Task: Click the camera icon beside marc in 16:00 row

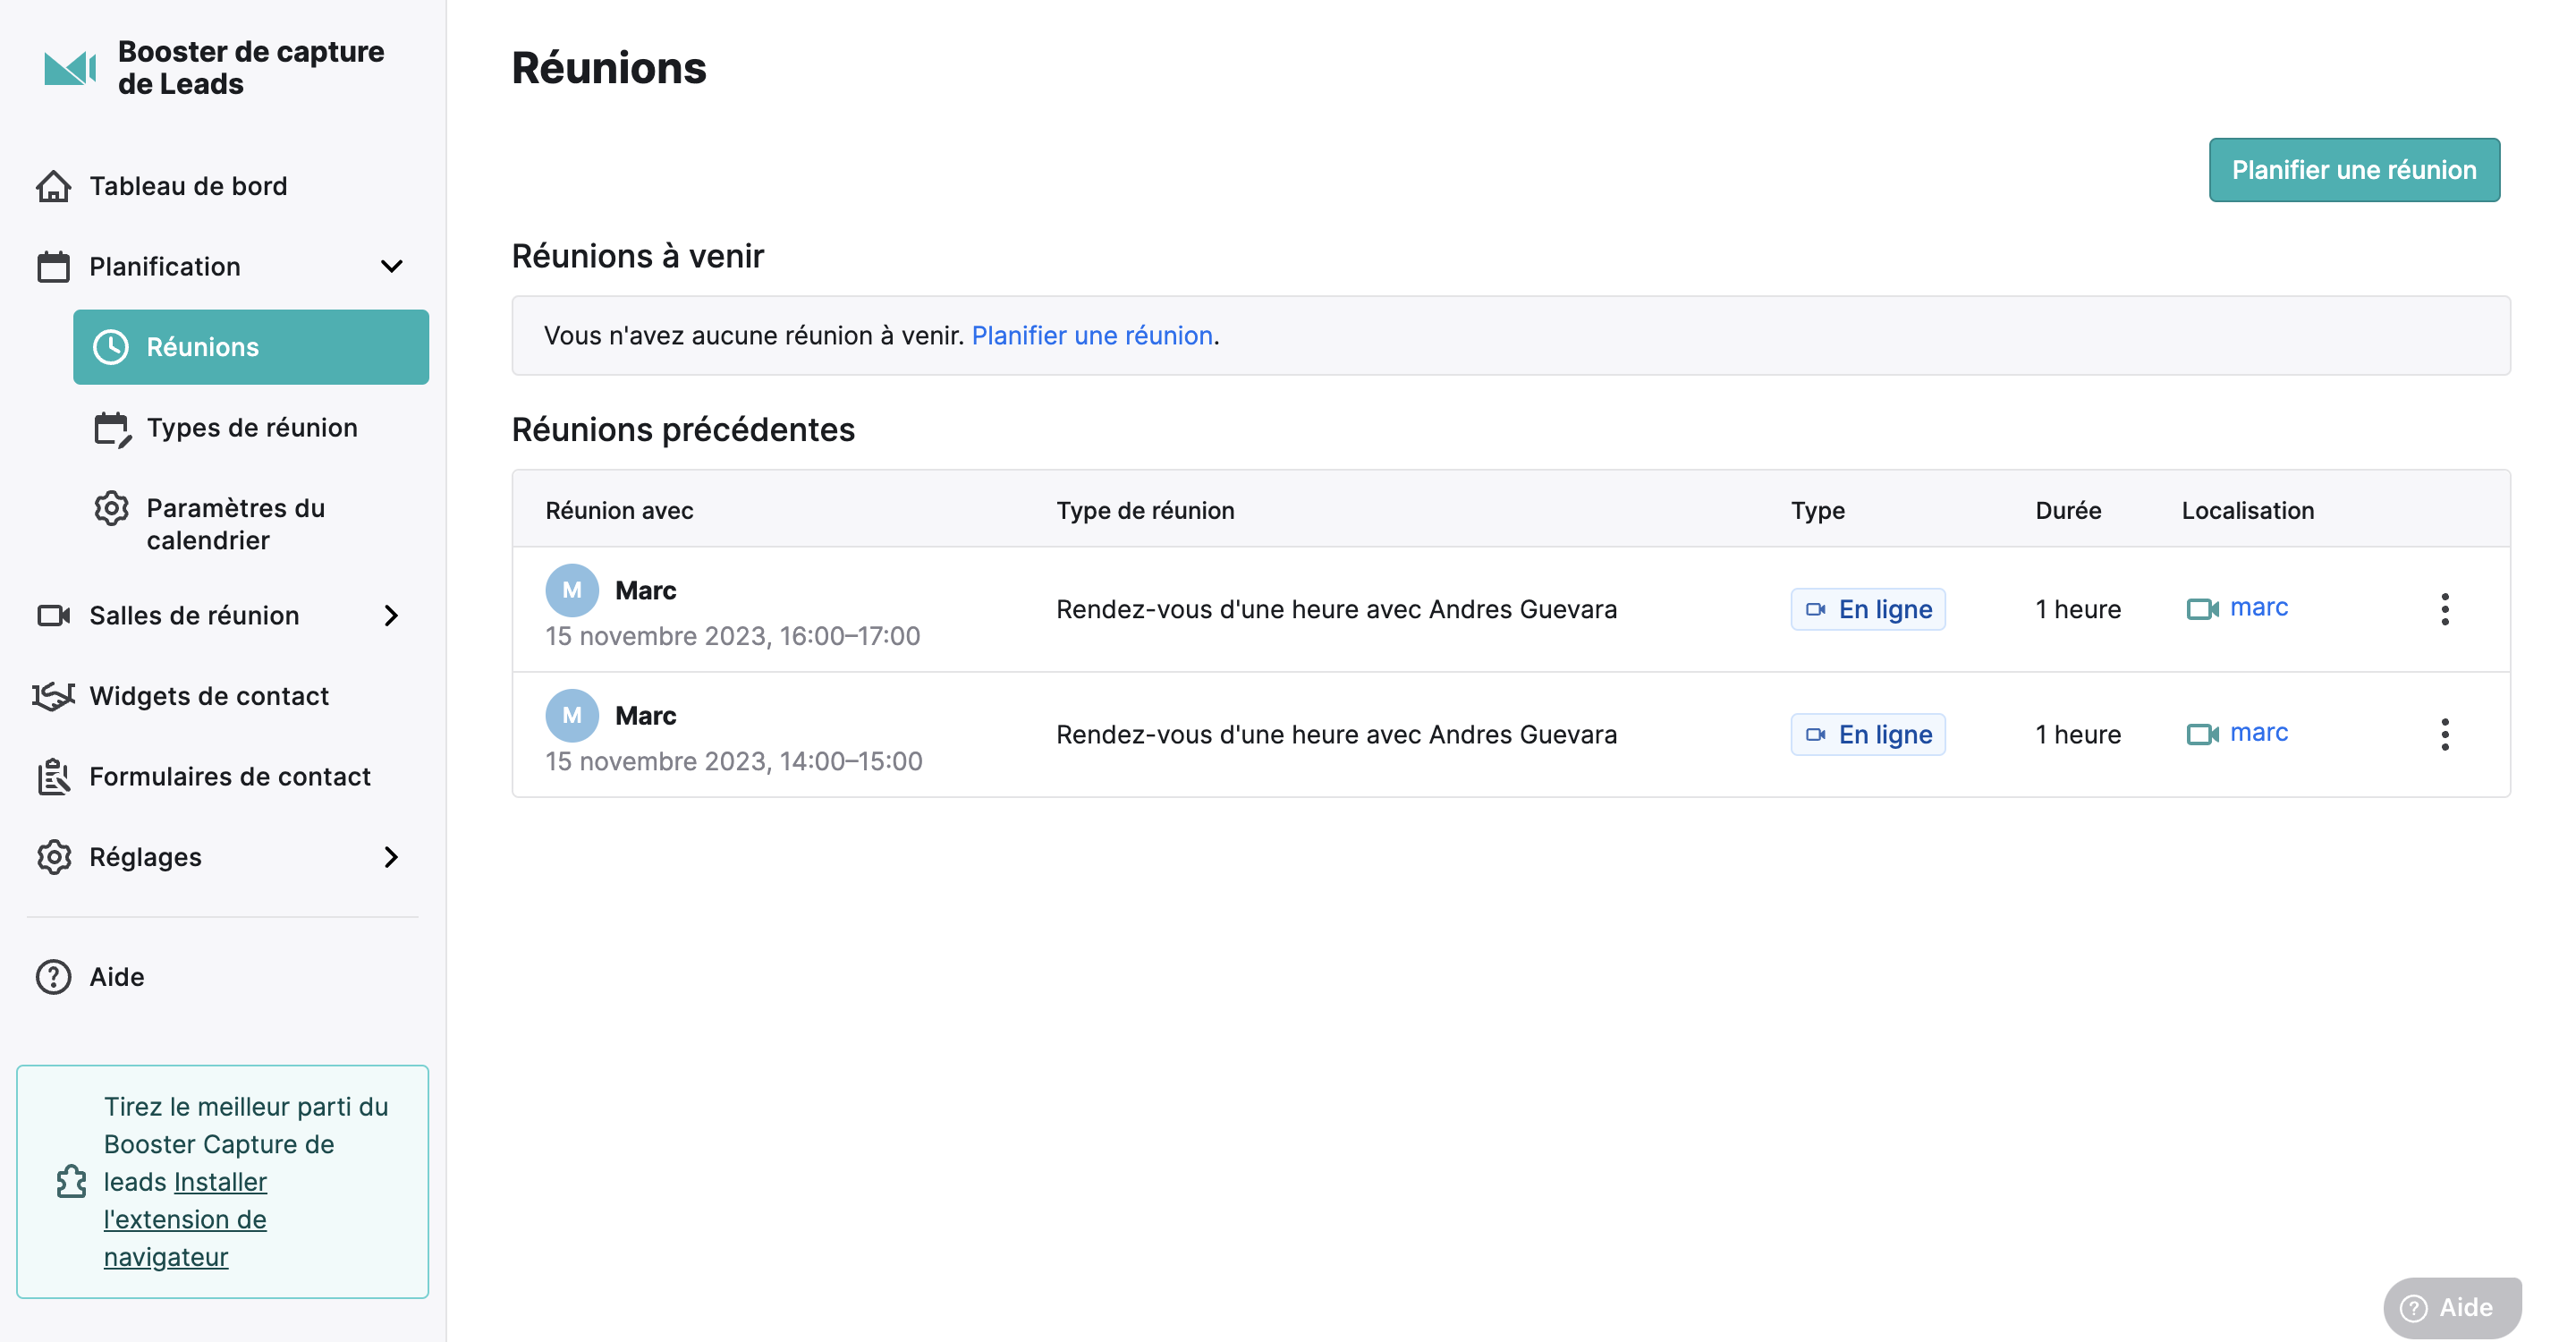Action: pyautogui.click(x=2202, y=609)
